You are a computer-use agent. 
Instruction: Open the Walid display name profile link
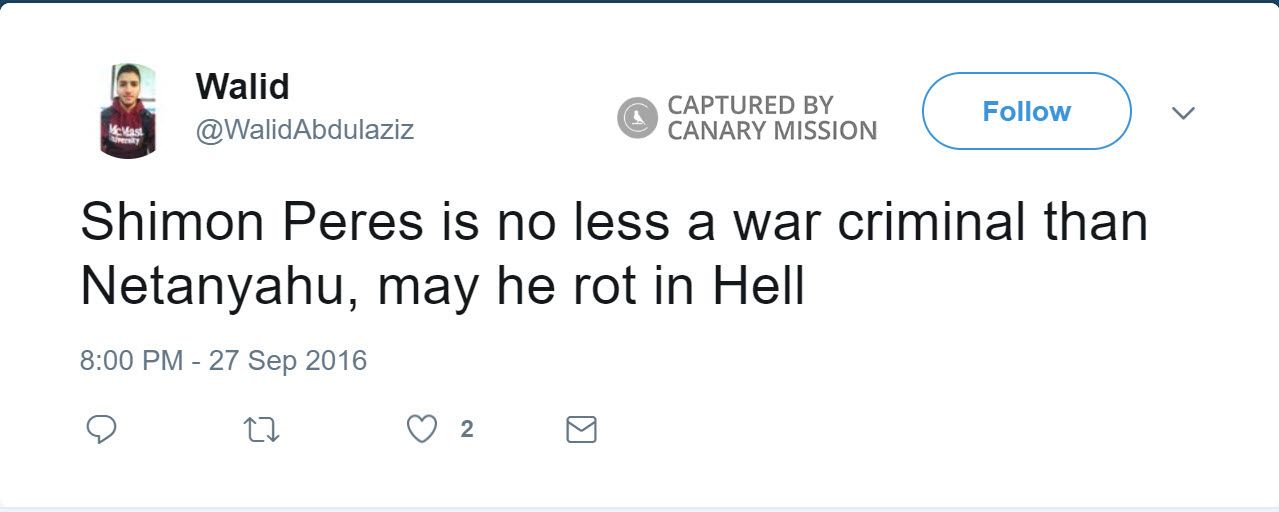coord(243,87)
